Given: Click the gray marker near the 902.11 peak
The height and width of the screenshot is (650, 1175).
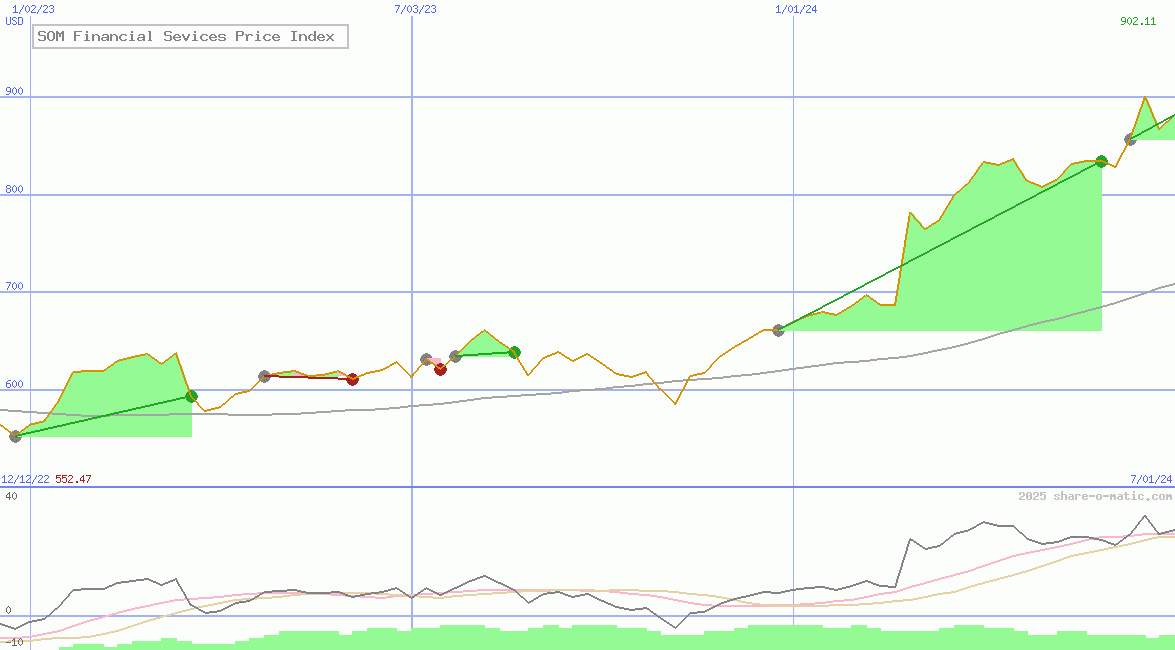Looking at the screenshot, I should click(1130, 141).
